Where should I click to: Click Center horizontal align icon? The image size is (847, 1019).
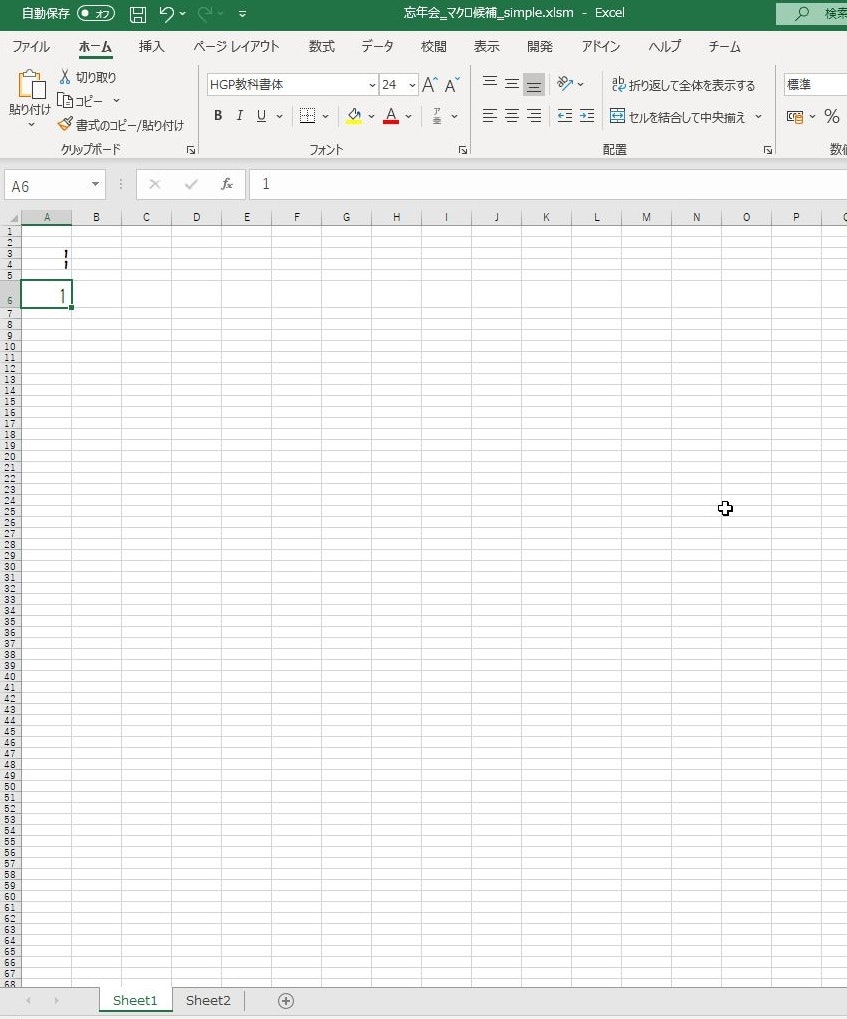(x=512, y=116)
